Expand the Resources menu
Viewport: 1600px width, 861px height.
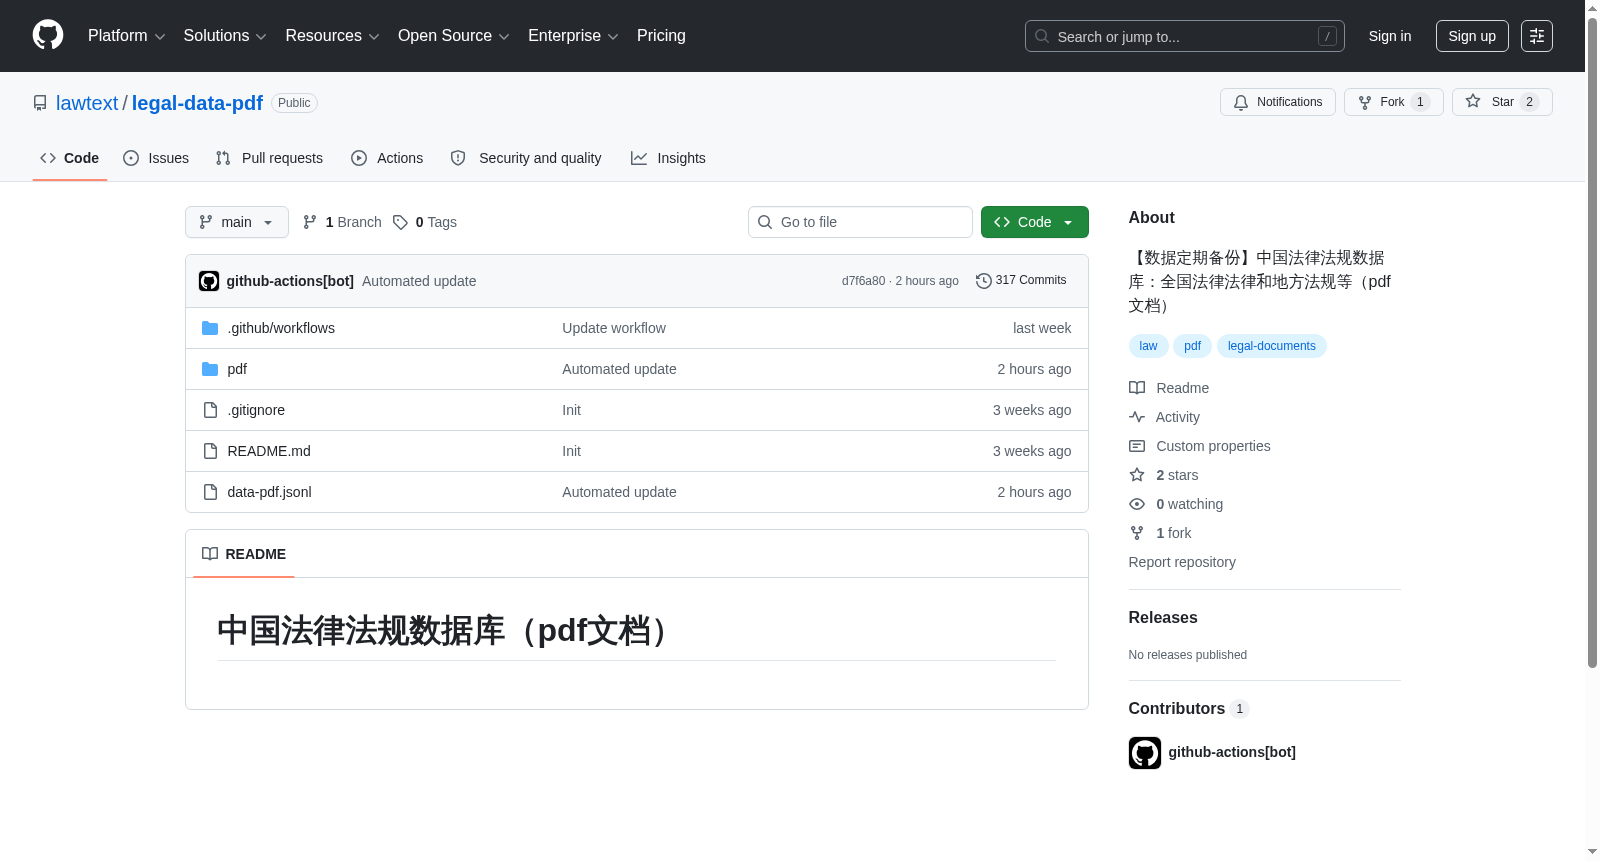point(333,36)
